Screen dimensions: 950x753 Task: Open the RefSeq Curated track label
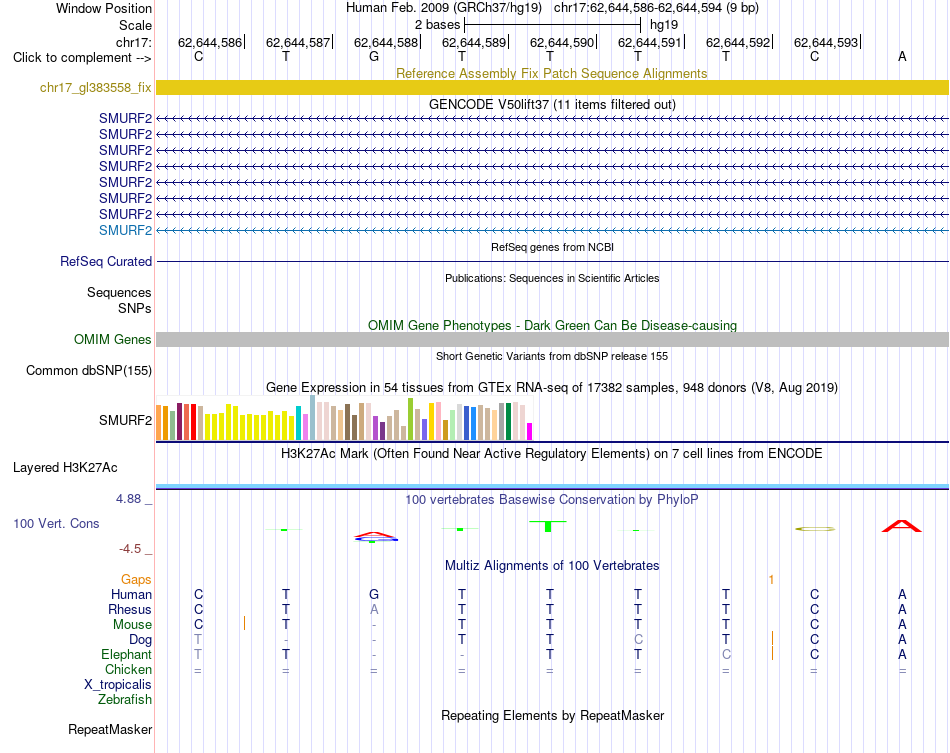tap(106, 261)
